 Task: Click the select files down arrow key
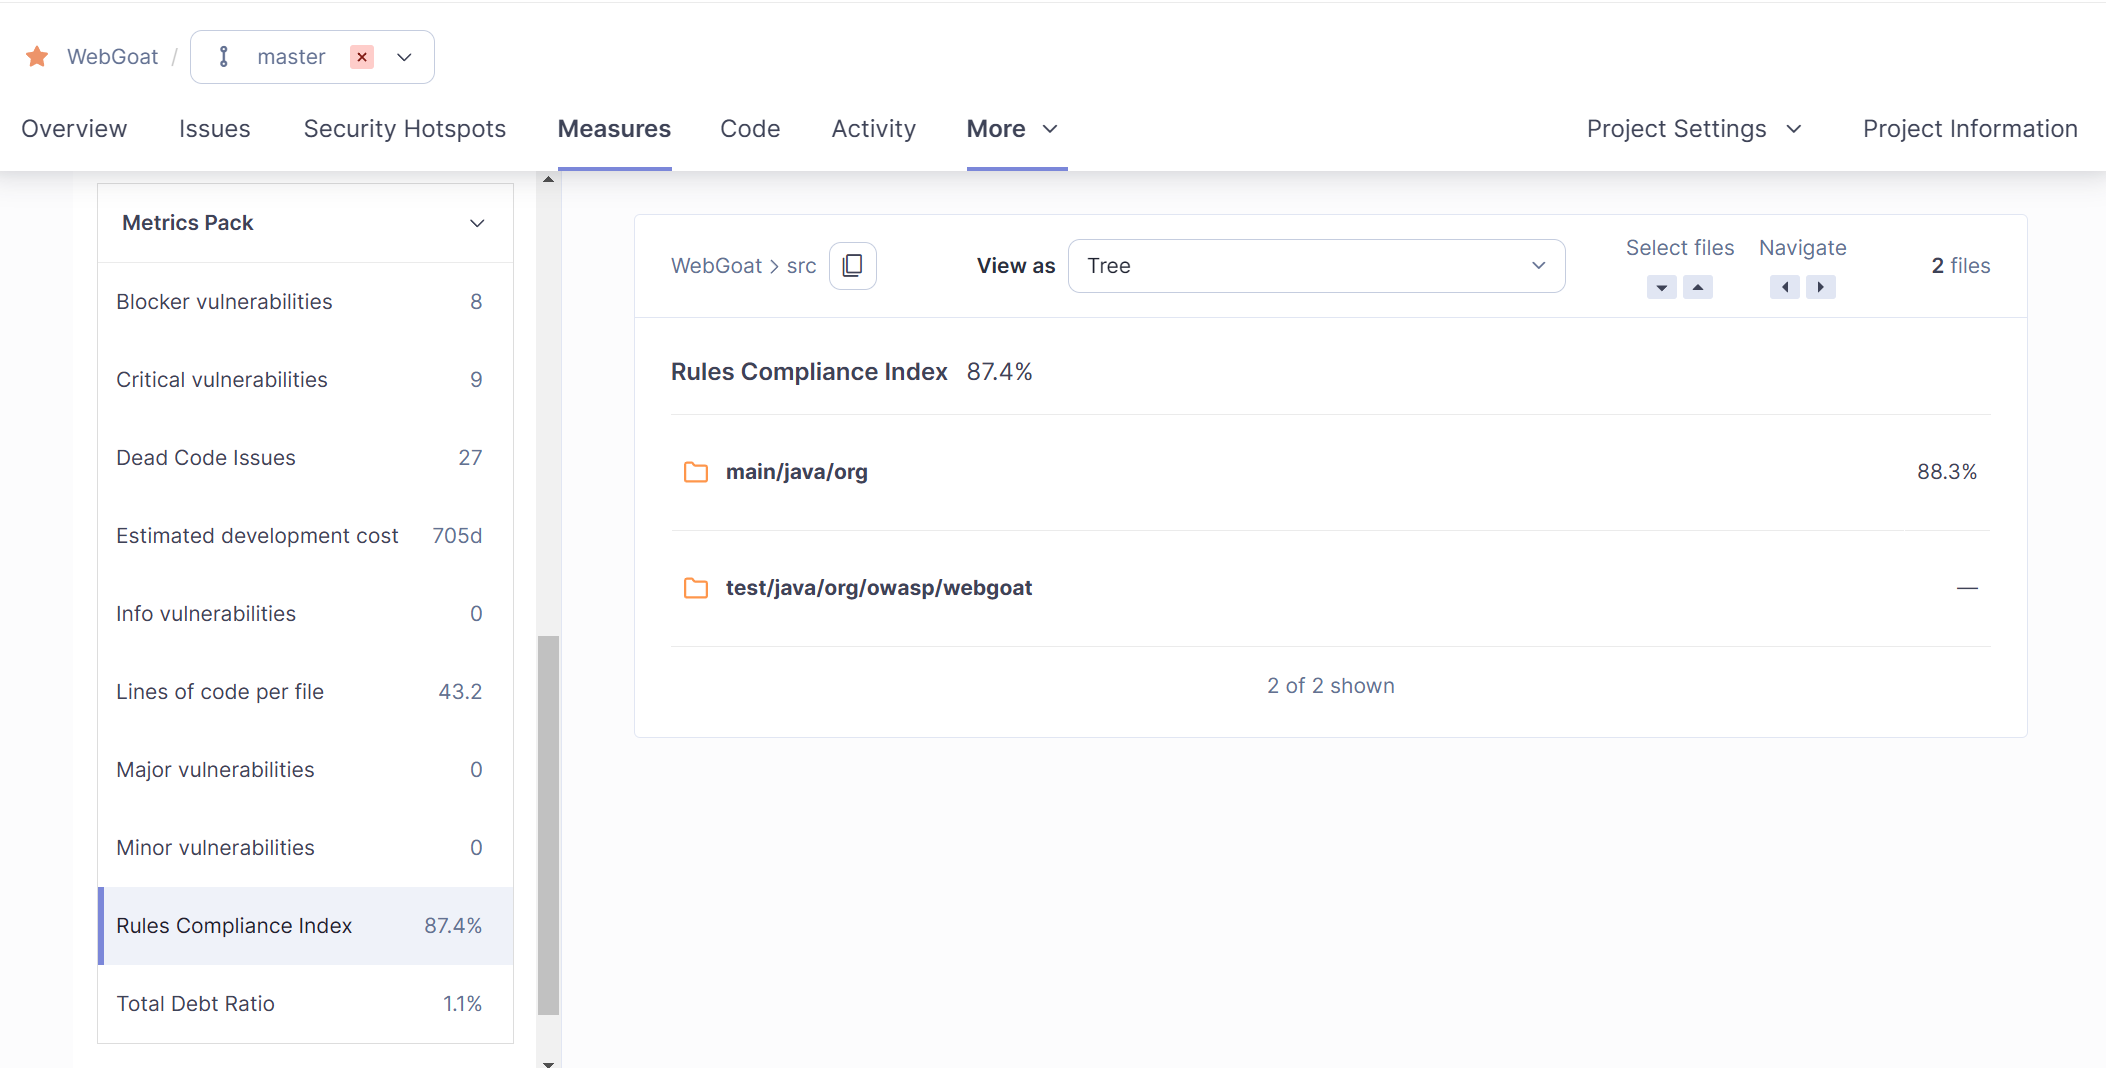tap(1662, 288)
